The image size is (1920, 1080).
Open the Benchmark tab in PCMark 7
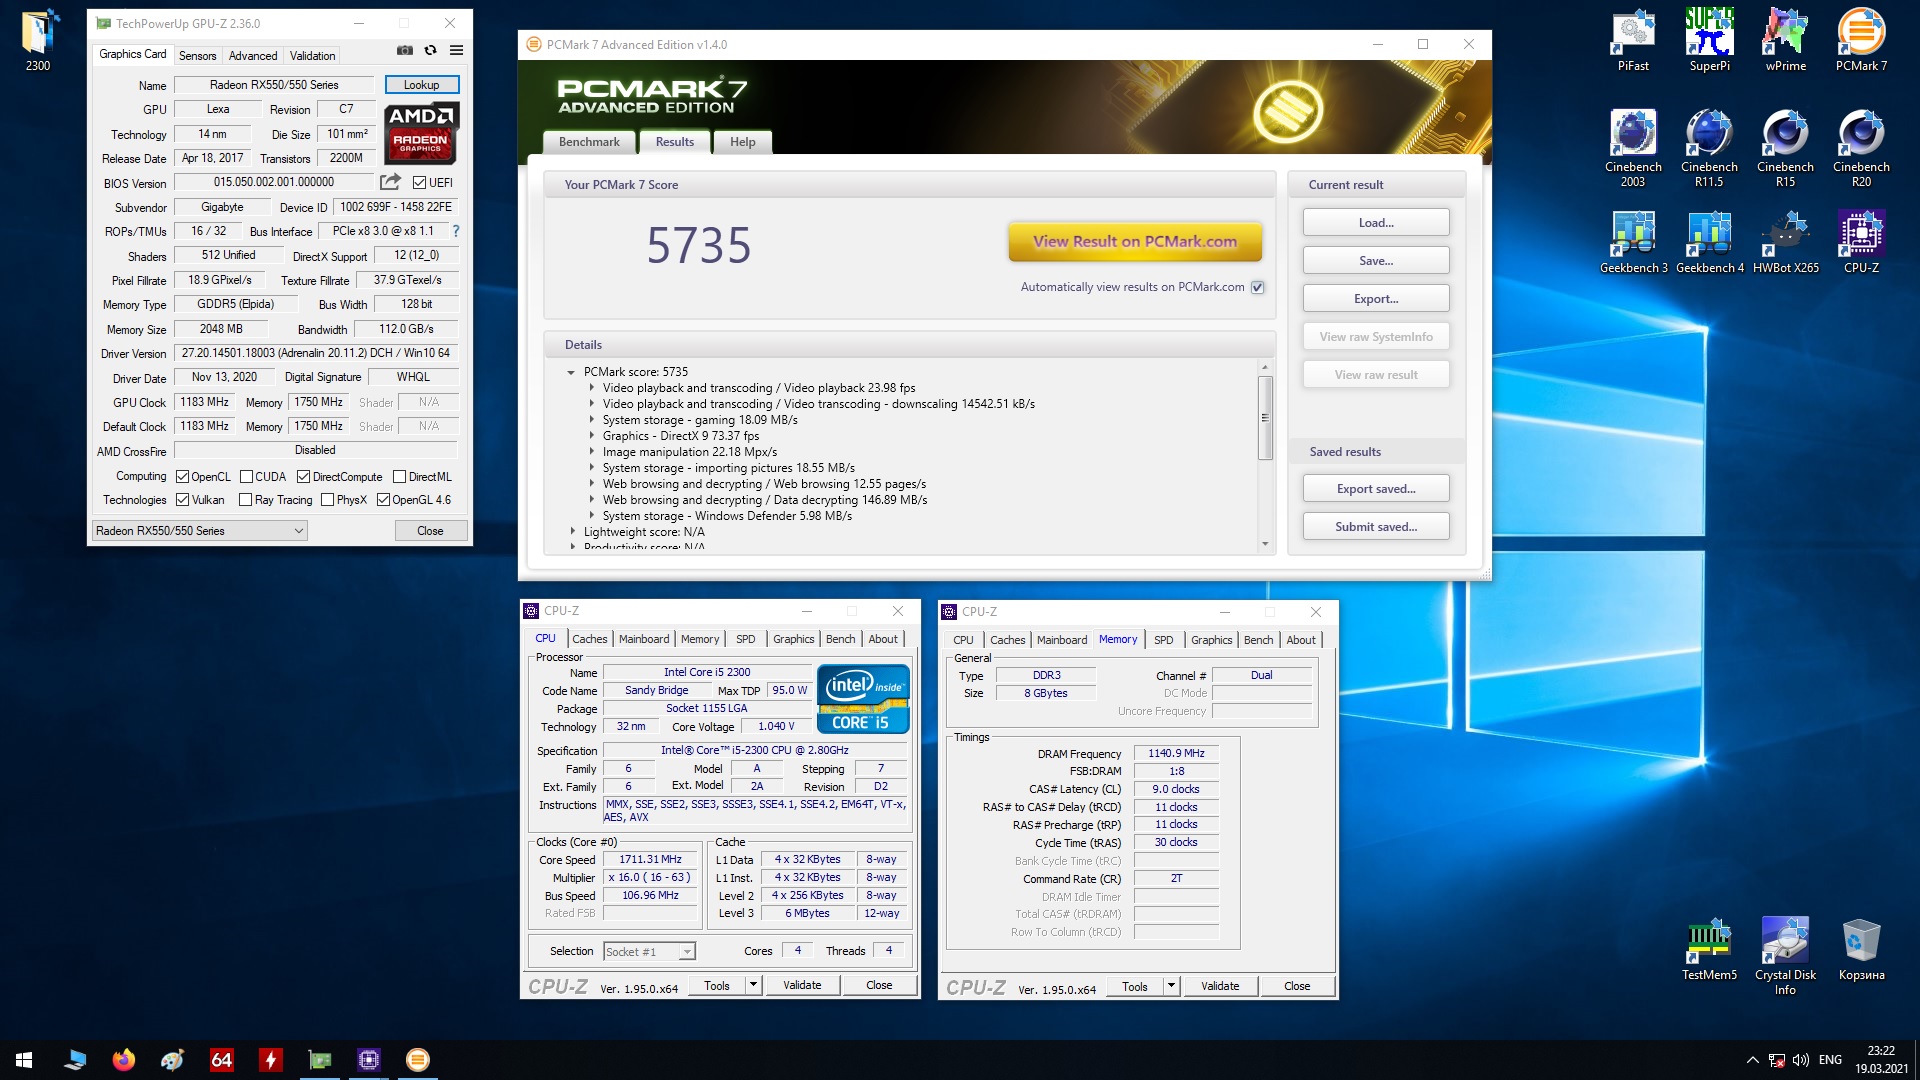pos(589,142)
